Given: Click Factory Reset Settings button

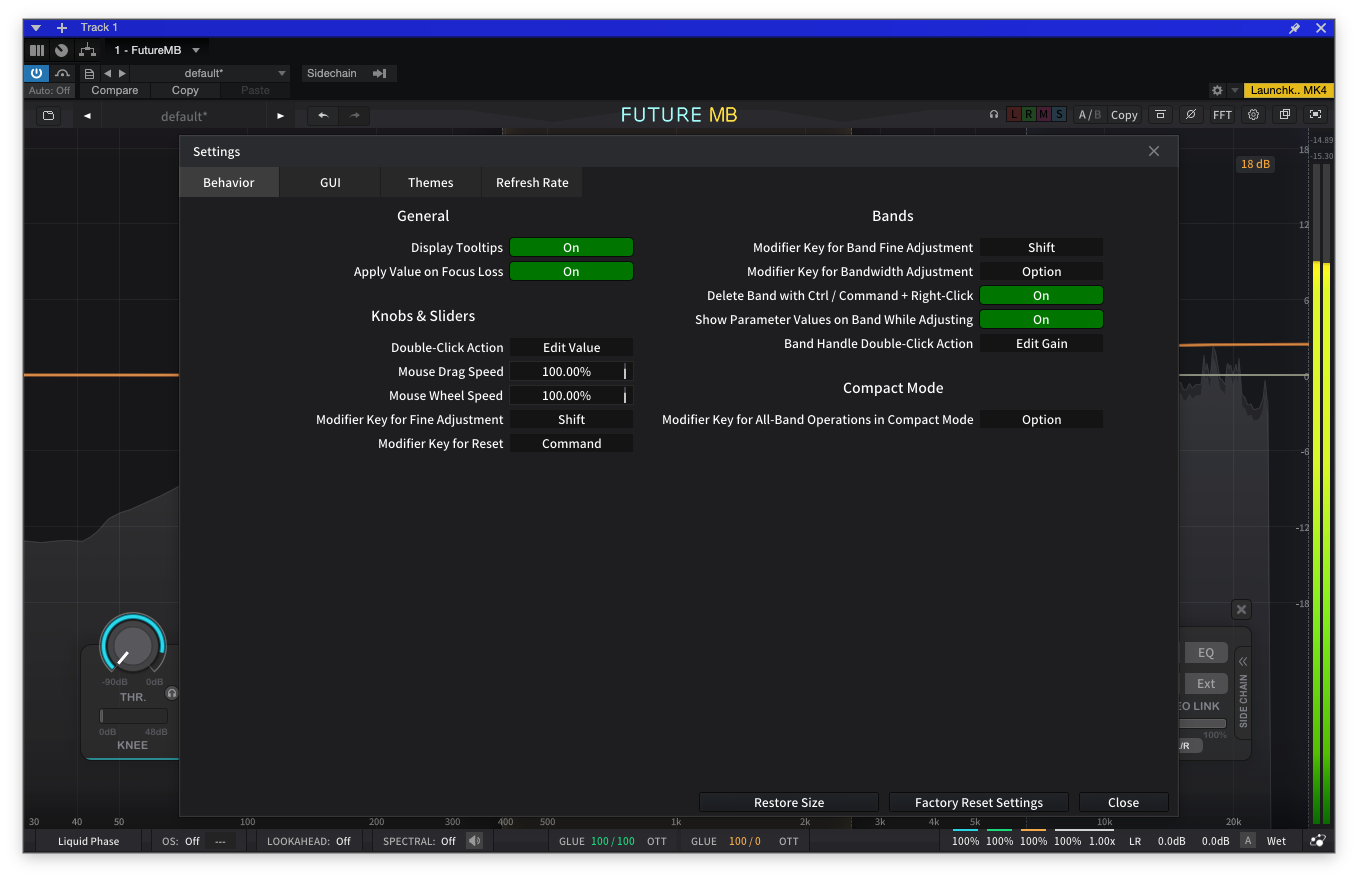Looking at the screenshot, I should pos(979,802).
